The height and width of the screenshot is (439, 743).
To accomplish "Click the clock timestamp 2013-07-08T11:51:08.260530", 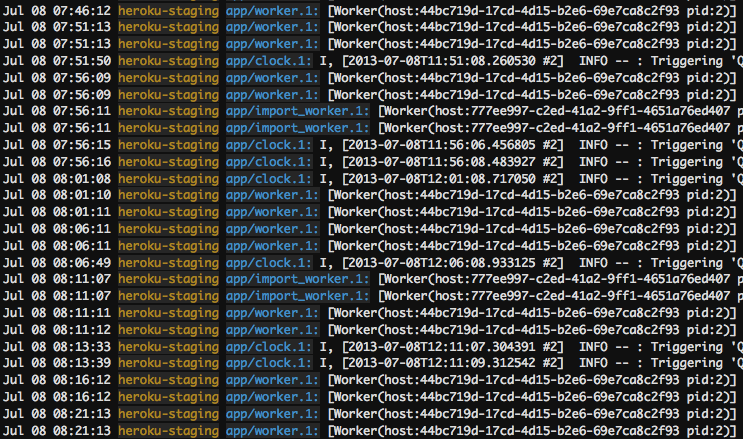I will pos(442,61).
